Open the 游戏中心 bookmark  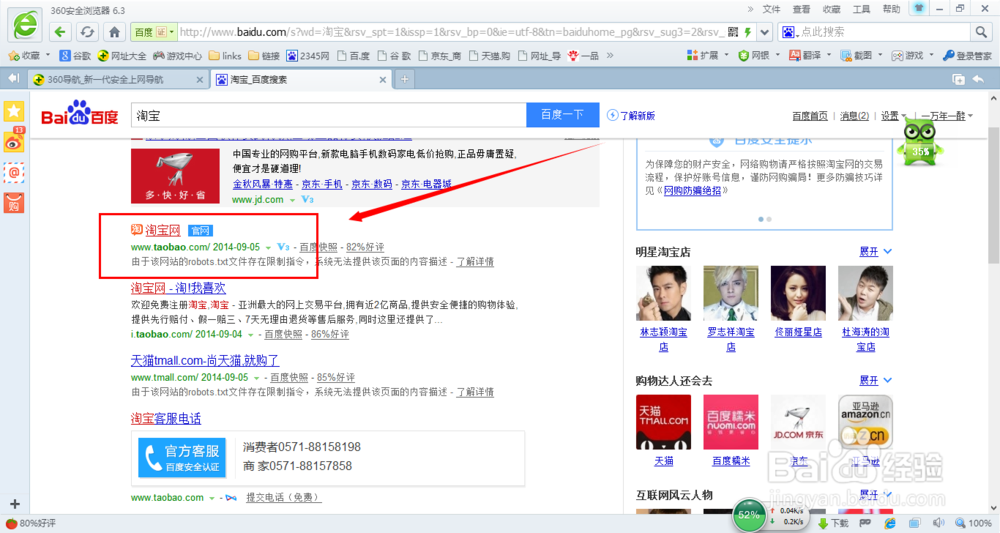point(177,56)
